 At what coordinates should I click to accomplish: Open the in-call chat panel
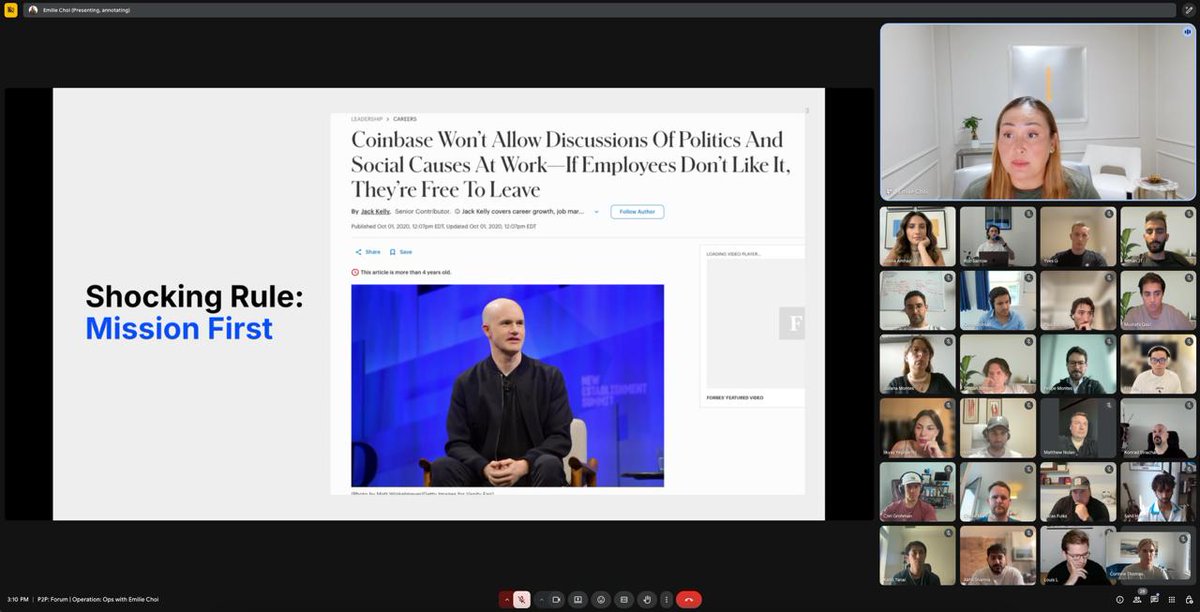1154,600
